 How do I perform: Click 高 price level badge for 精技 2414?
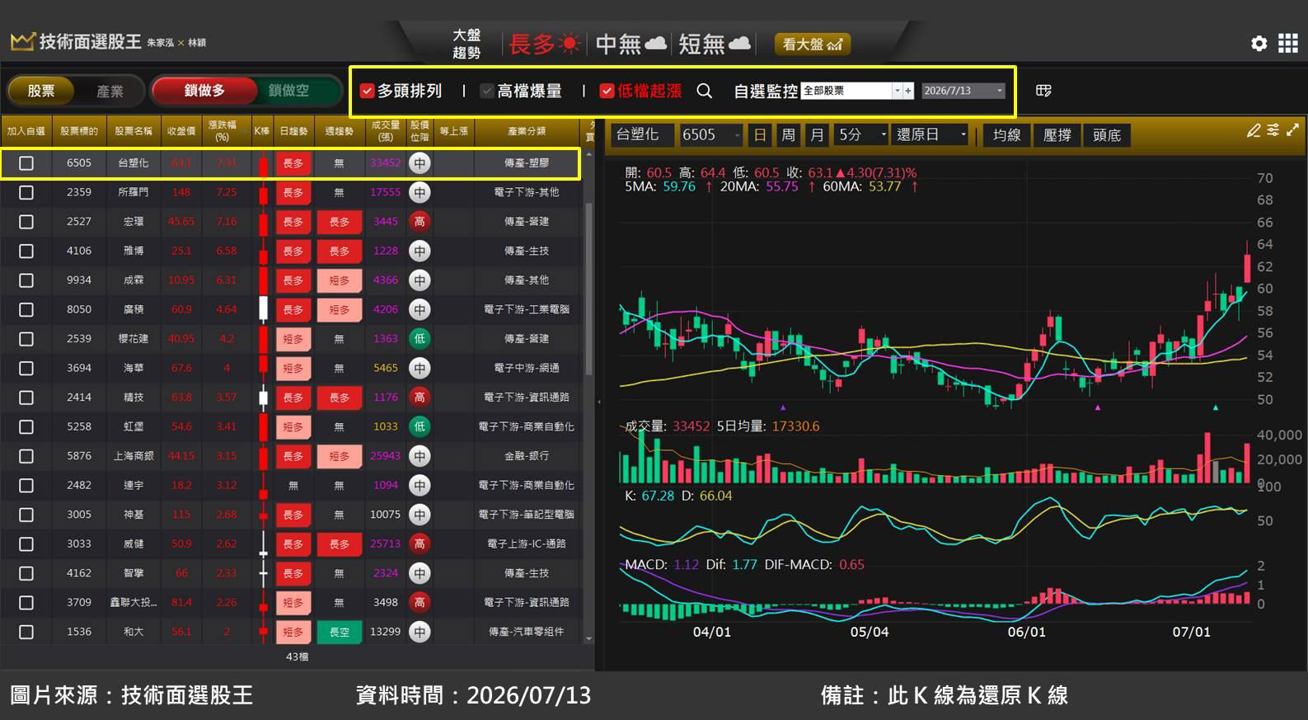click(x=419, y=397)
